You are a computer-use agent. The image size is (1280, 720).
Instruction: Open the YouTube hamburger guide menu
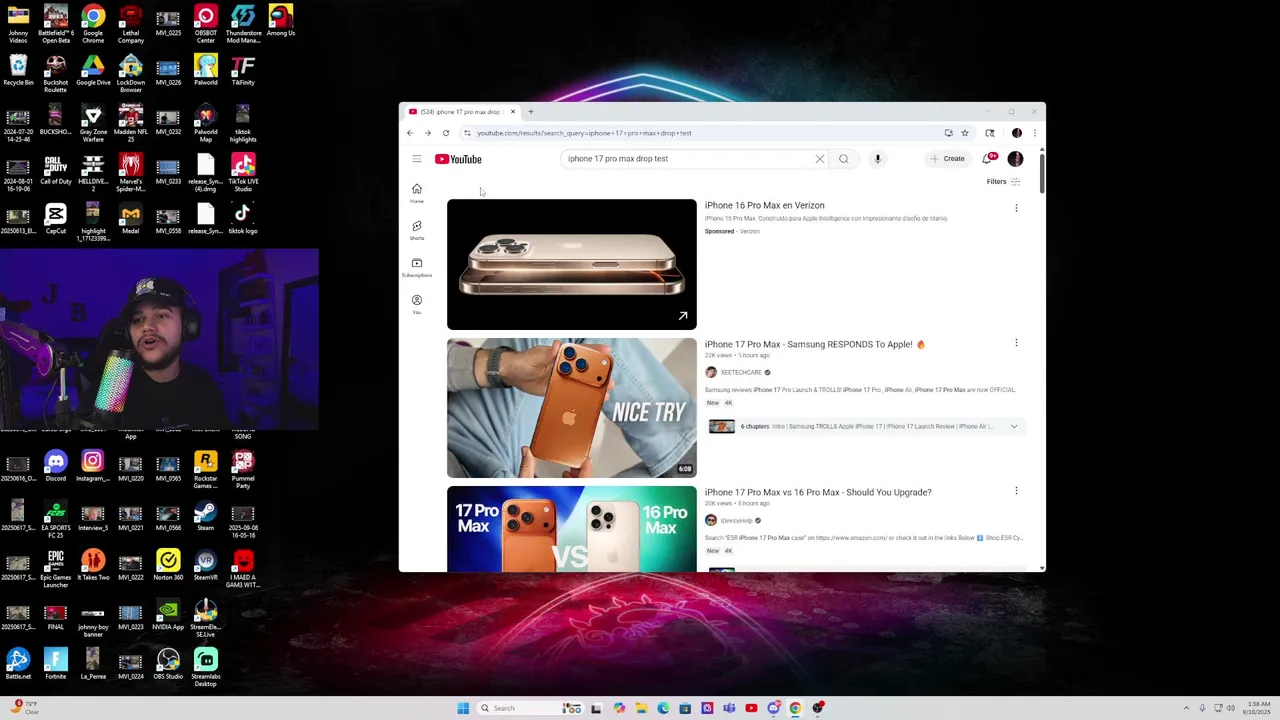[417, 159]
